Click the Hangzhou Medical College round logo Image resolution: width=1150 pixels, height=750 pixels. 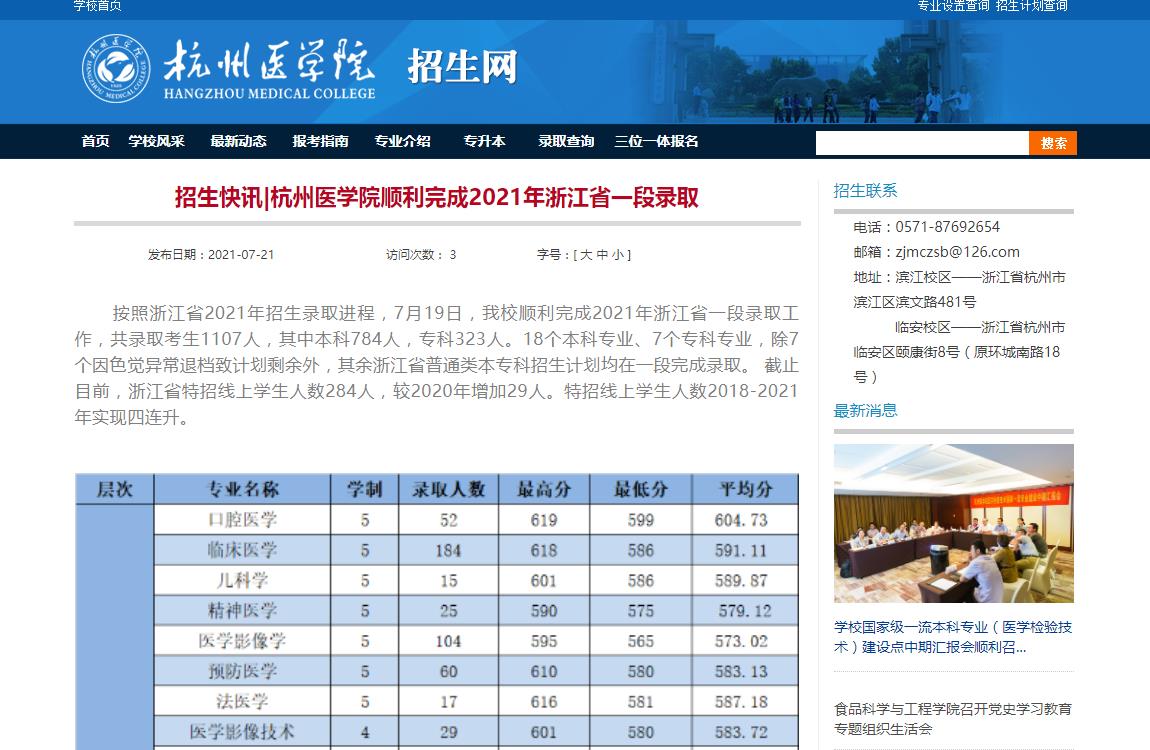click(116, 68)
